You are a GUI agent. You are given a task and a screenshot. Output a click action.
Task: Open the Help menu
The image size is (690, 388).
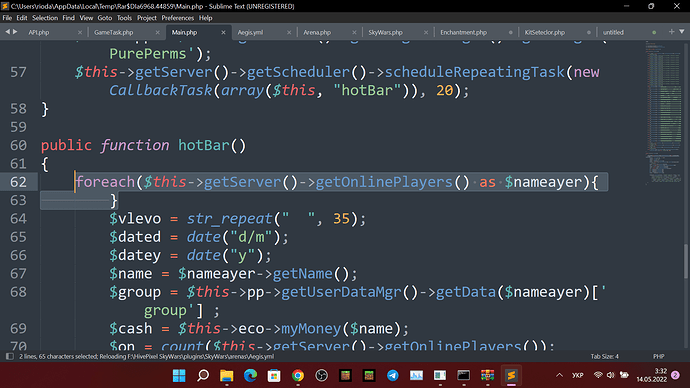point(206,18)
